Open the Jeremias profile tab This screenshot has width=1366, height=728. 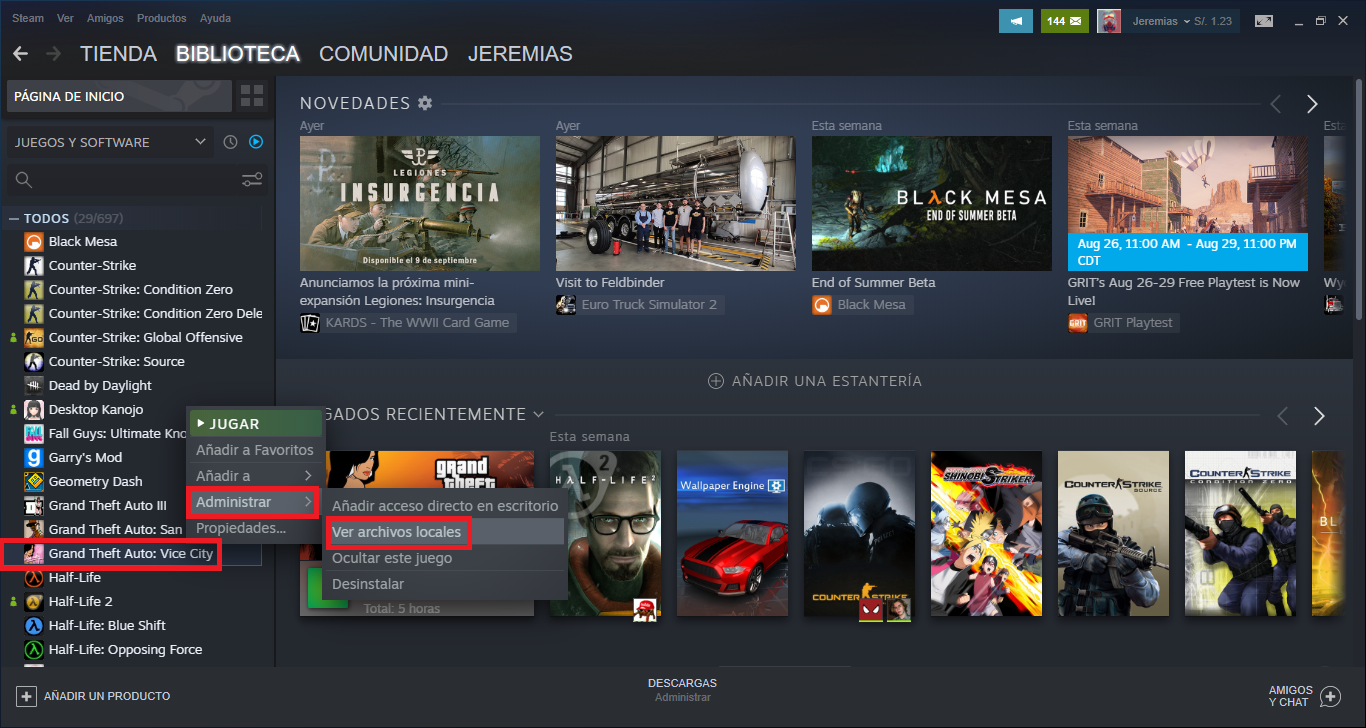[520, 54]
